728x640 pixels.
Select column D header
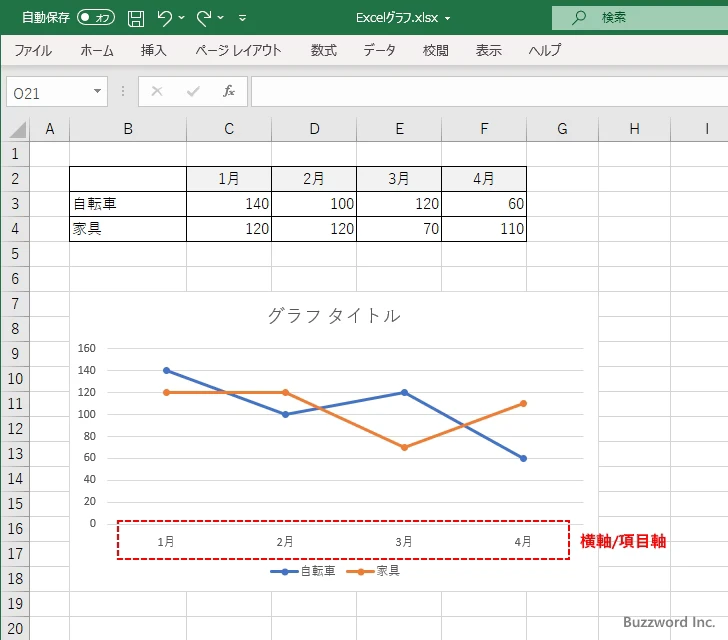314,129
